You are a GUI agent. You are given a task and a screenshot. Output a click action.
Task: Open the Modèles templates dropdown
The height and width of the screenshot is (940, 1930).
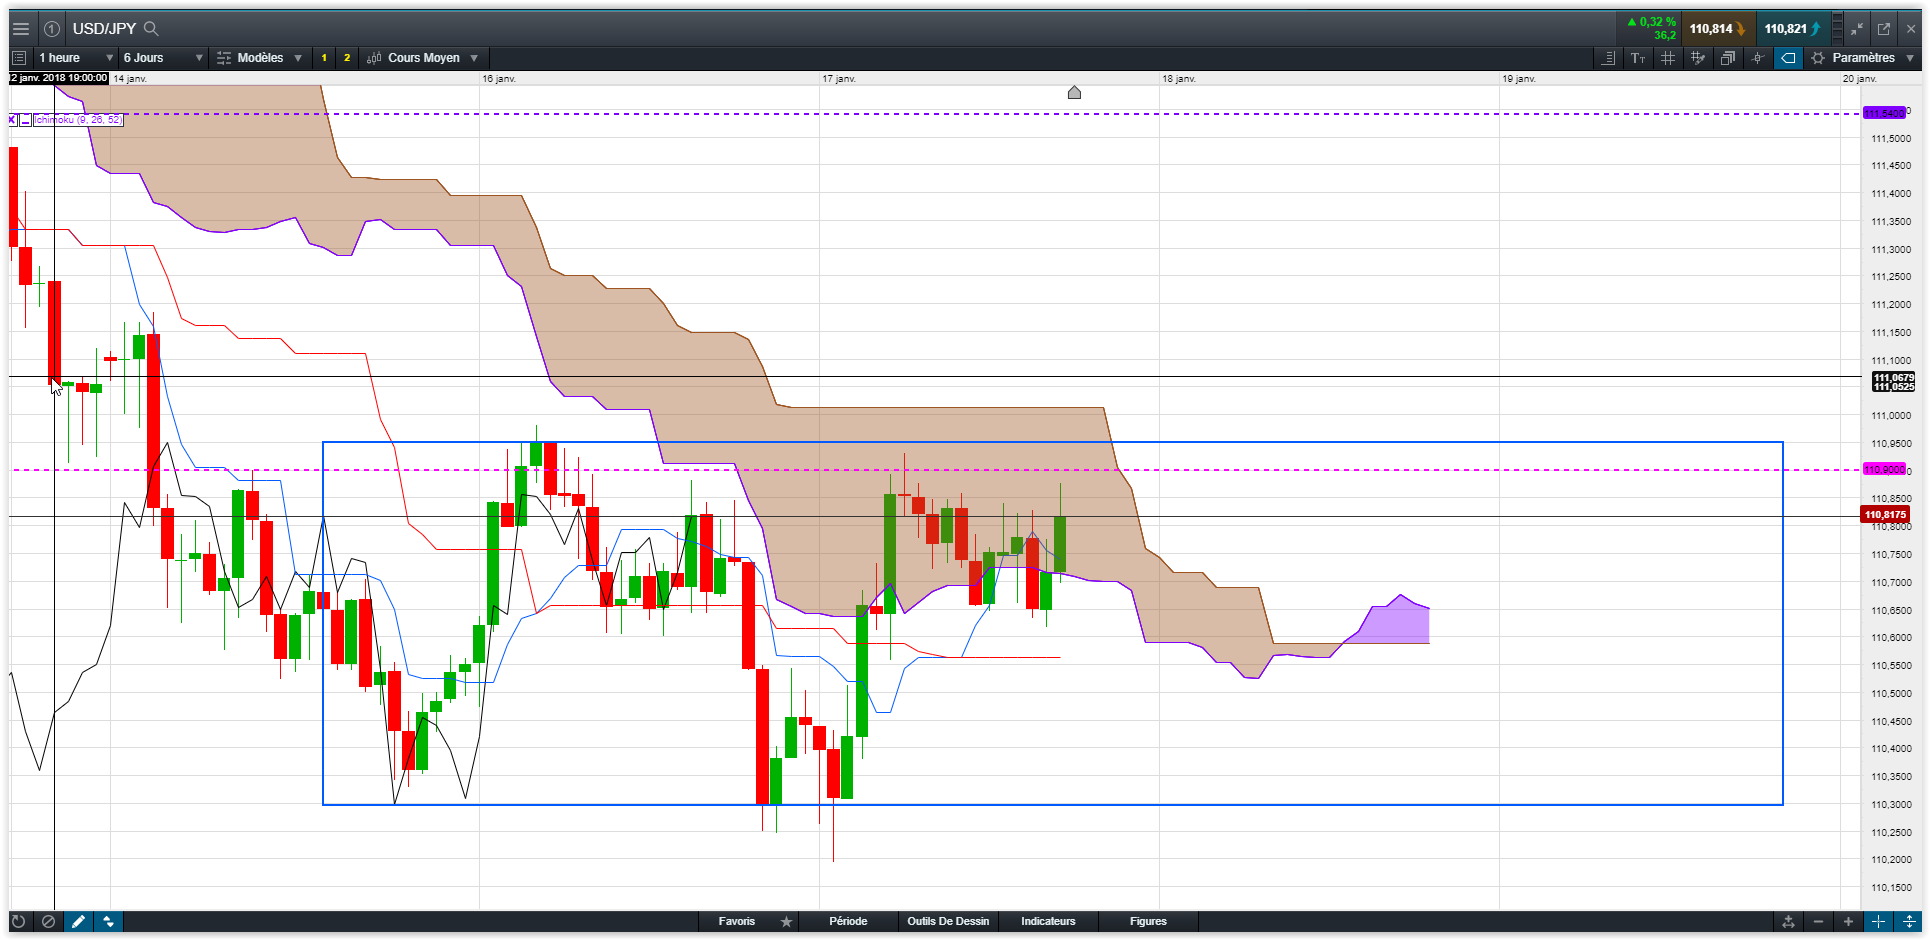(260, 58)
